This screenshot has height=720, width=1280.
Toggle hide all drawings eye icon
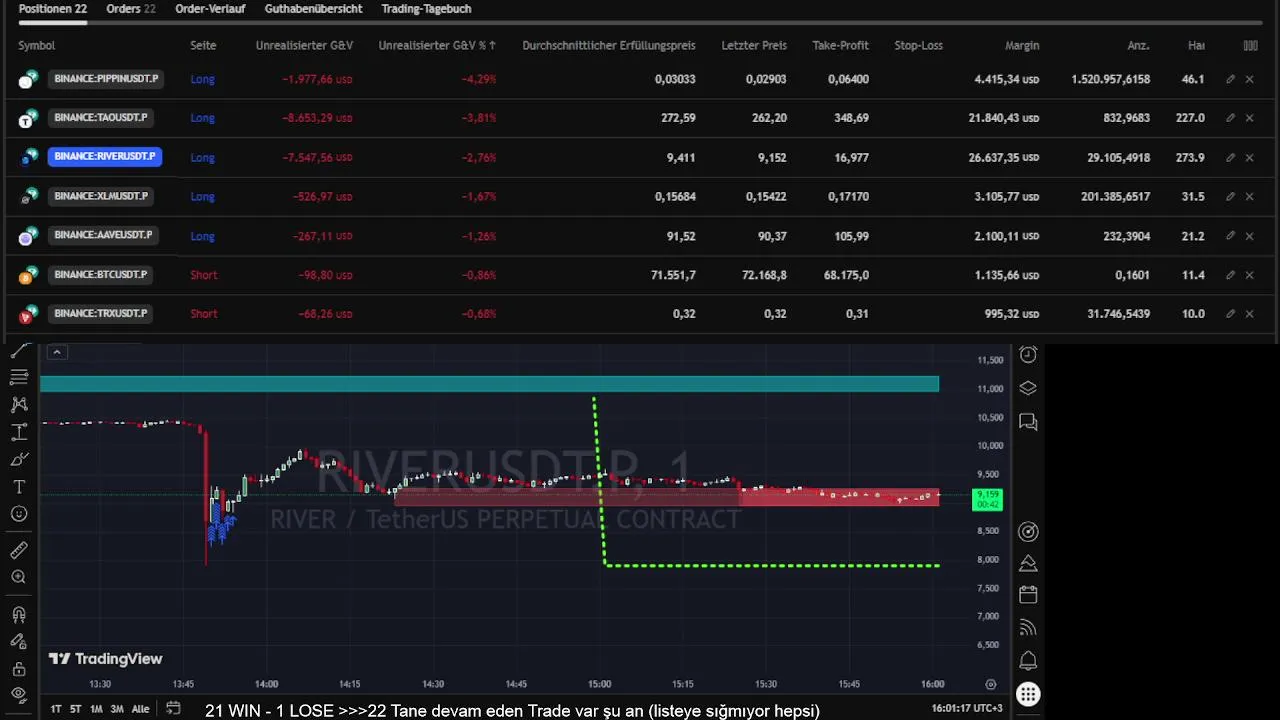(x=19, y=694)
